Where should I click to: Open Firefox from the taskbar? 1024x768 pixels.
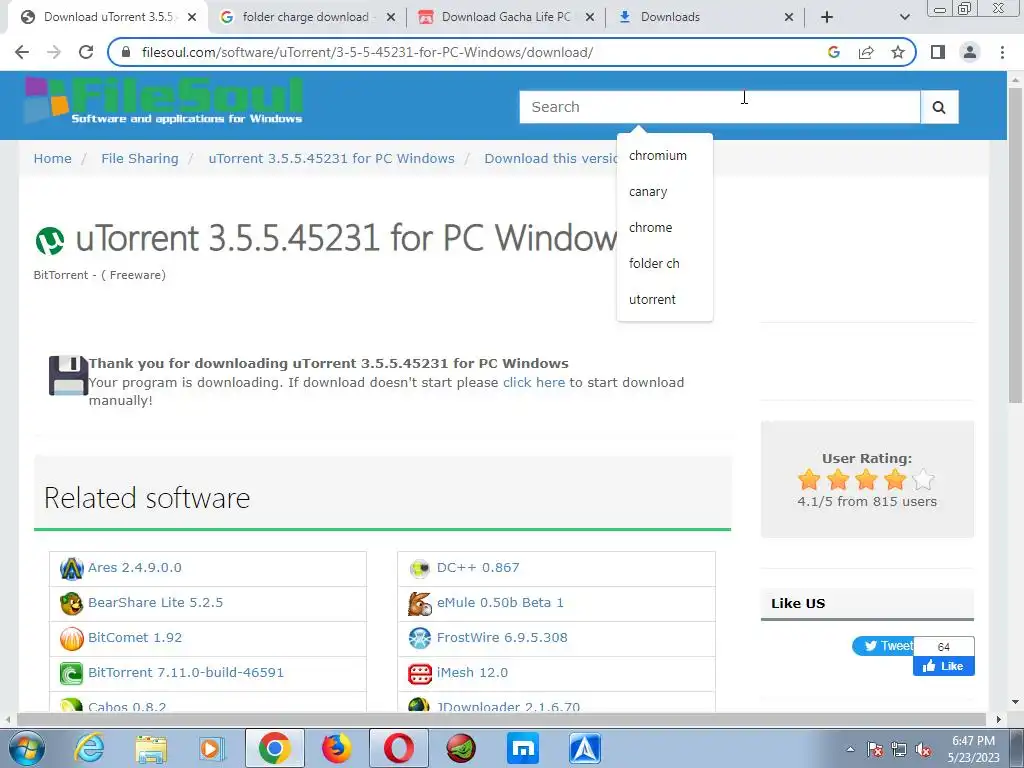tap(337, 748)
